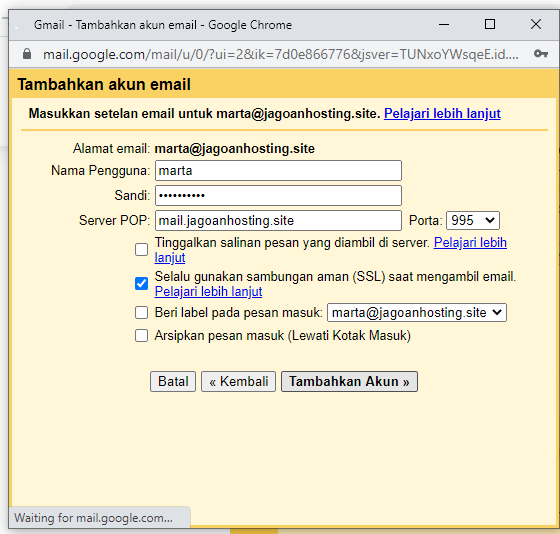
Task: Close the Tambahkan akun email window
Action: (536, 24)
